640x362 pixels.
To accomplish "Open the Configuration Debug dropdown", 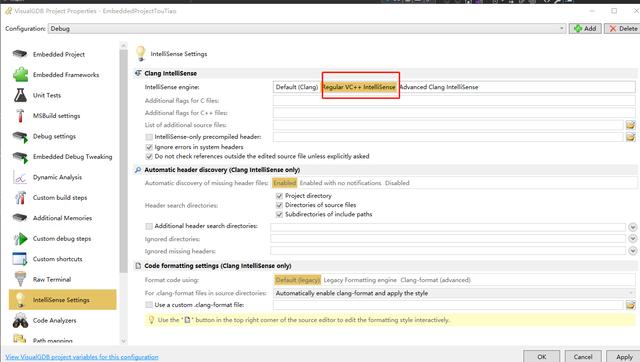I will [x=307, y=29].
